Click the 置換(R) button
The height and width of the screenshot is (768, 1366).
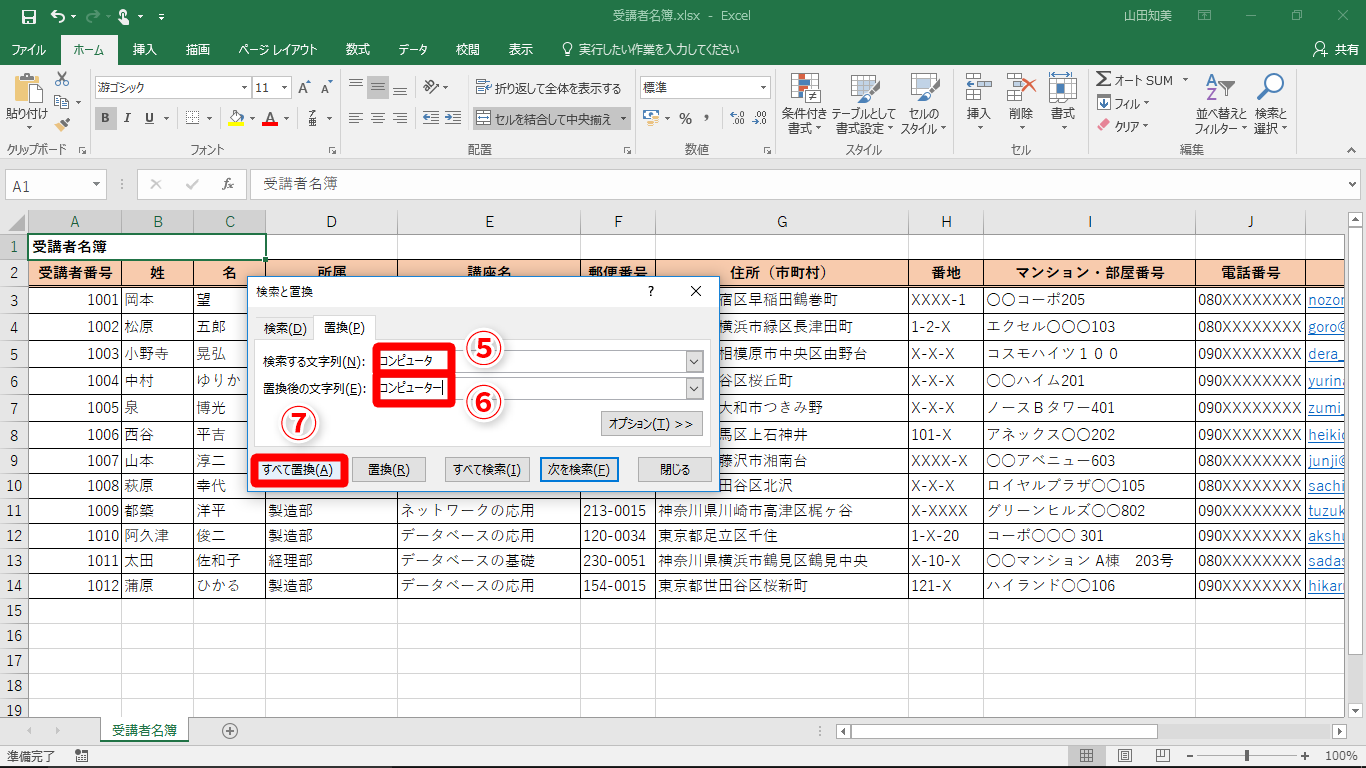point(388,470)
